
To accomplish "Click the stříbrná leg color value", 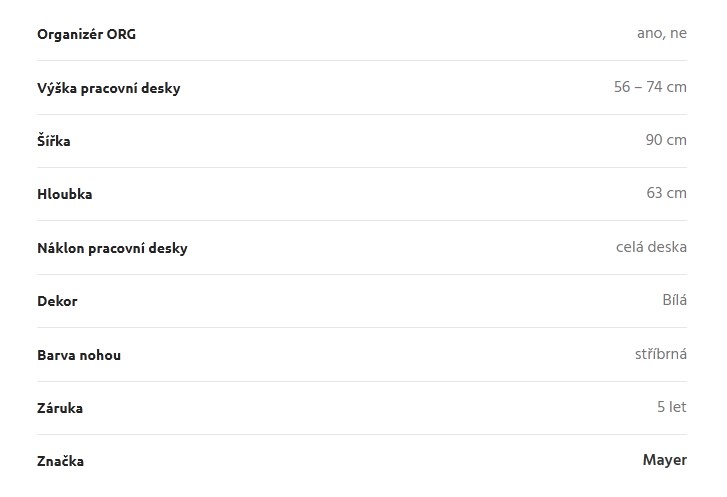I will pyautogui.click(x=661, y=354).
